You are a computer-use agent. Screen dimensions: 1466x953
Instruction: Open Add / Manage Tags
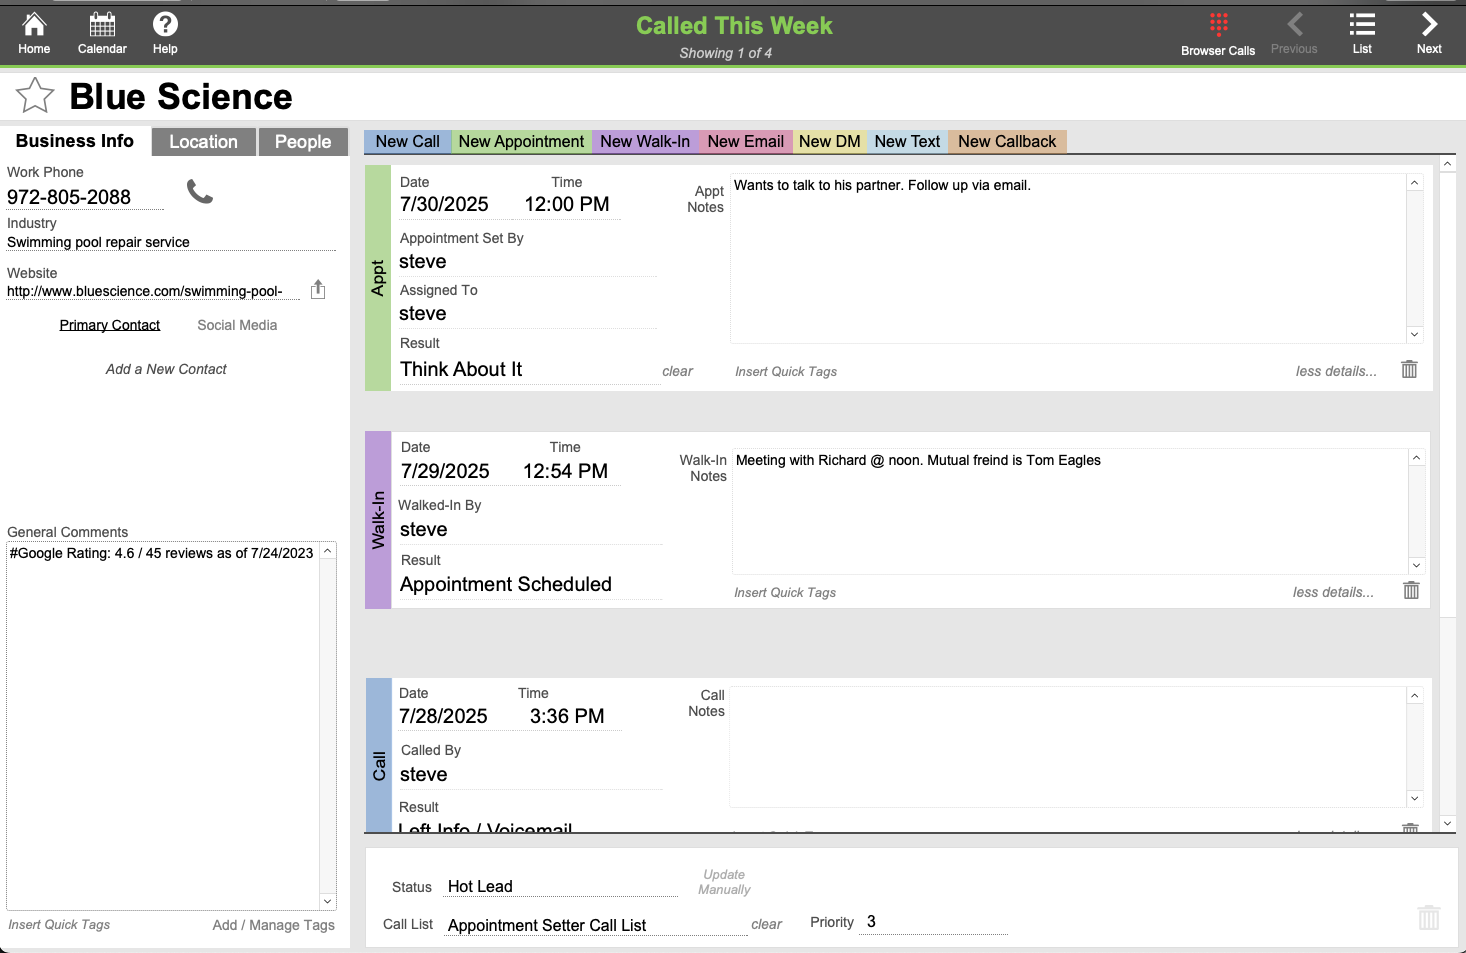coord(273,925)
